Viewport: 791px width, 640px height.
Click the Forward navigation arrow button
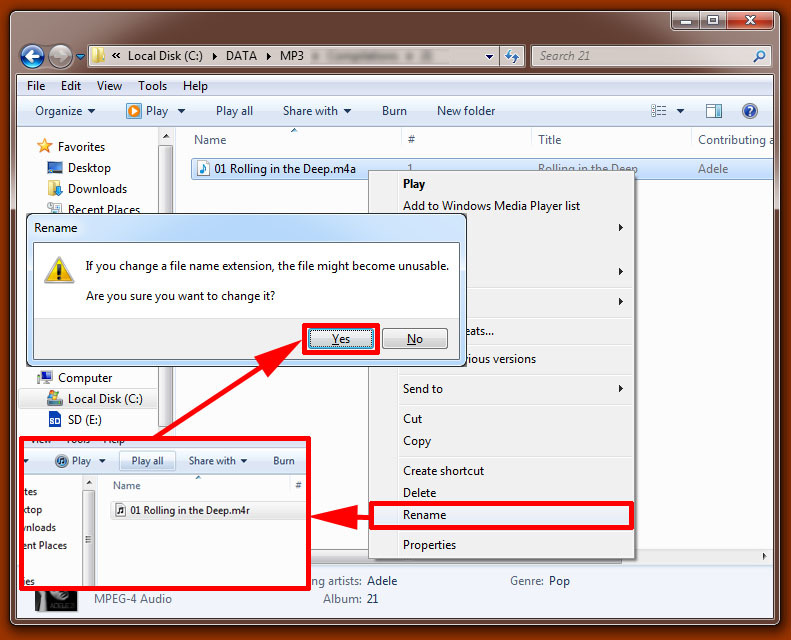coord(61,56)
